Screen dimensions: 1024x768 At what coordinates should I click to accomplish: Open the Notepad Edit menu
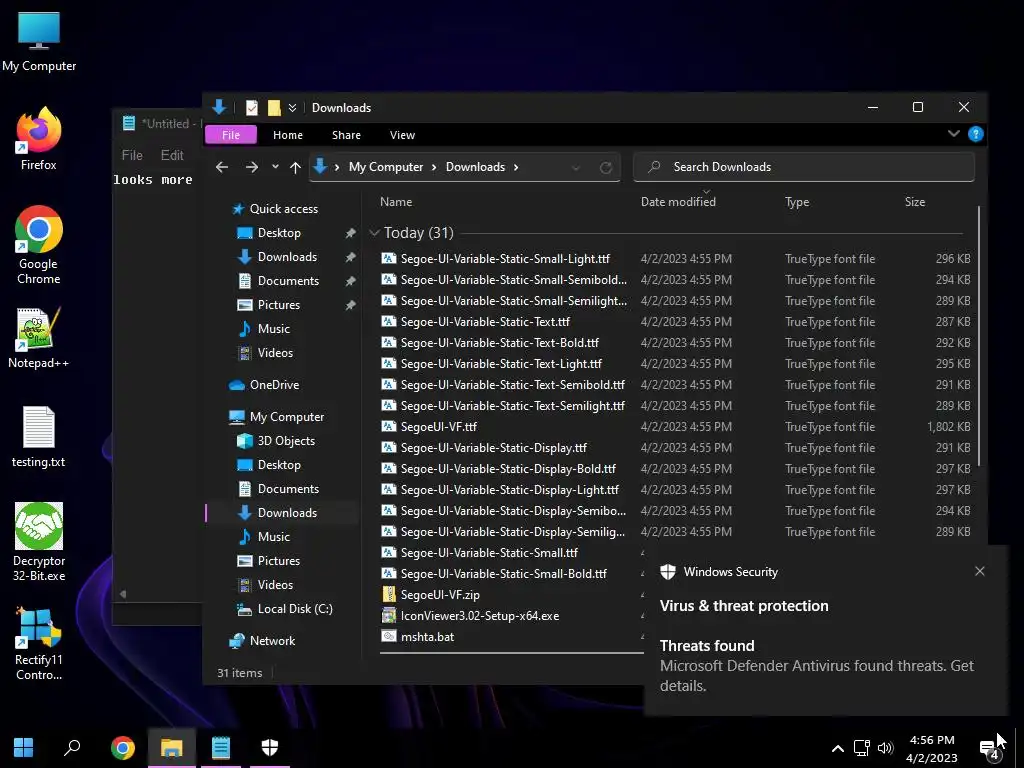tap(172, 155)
